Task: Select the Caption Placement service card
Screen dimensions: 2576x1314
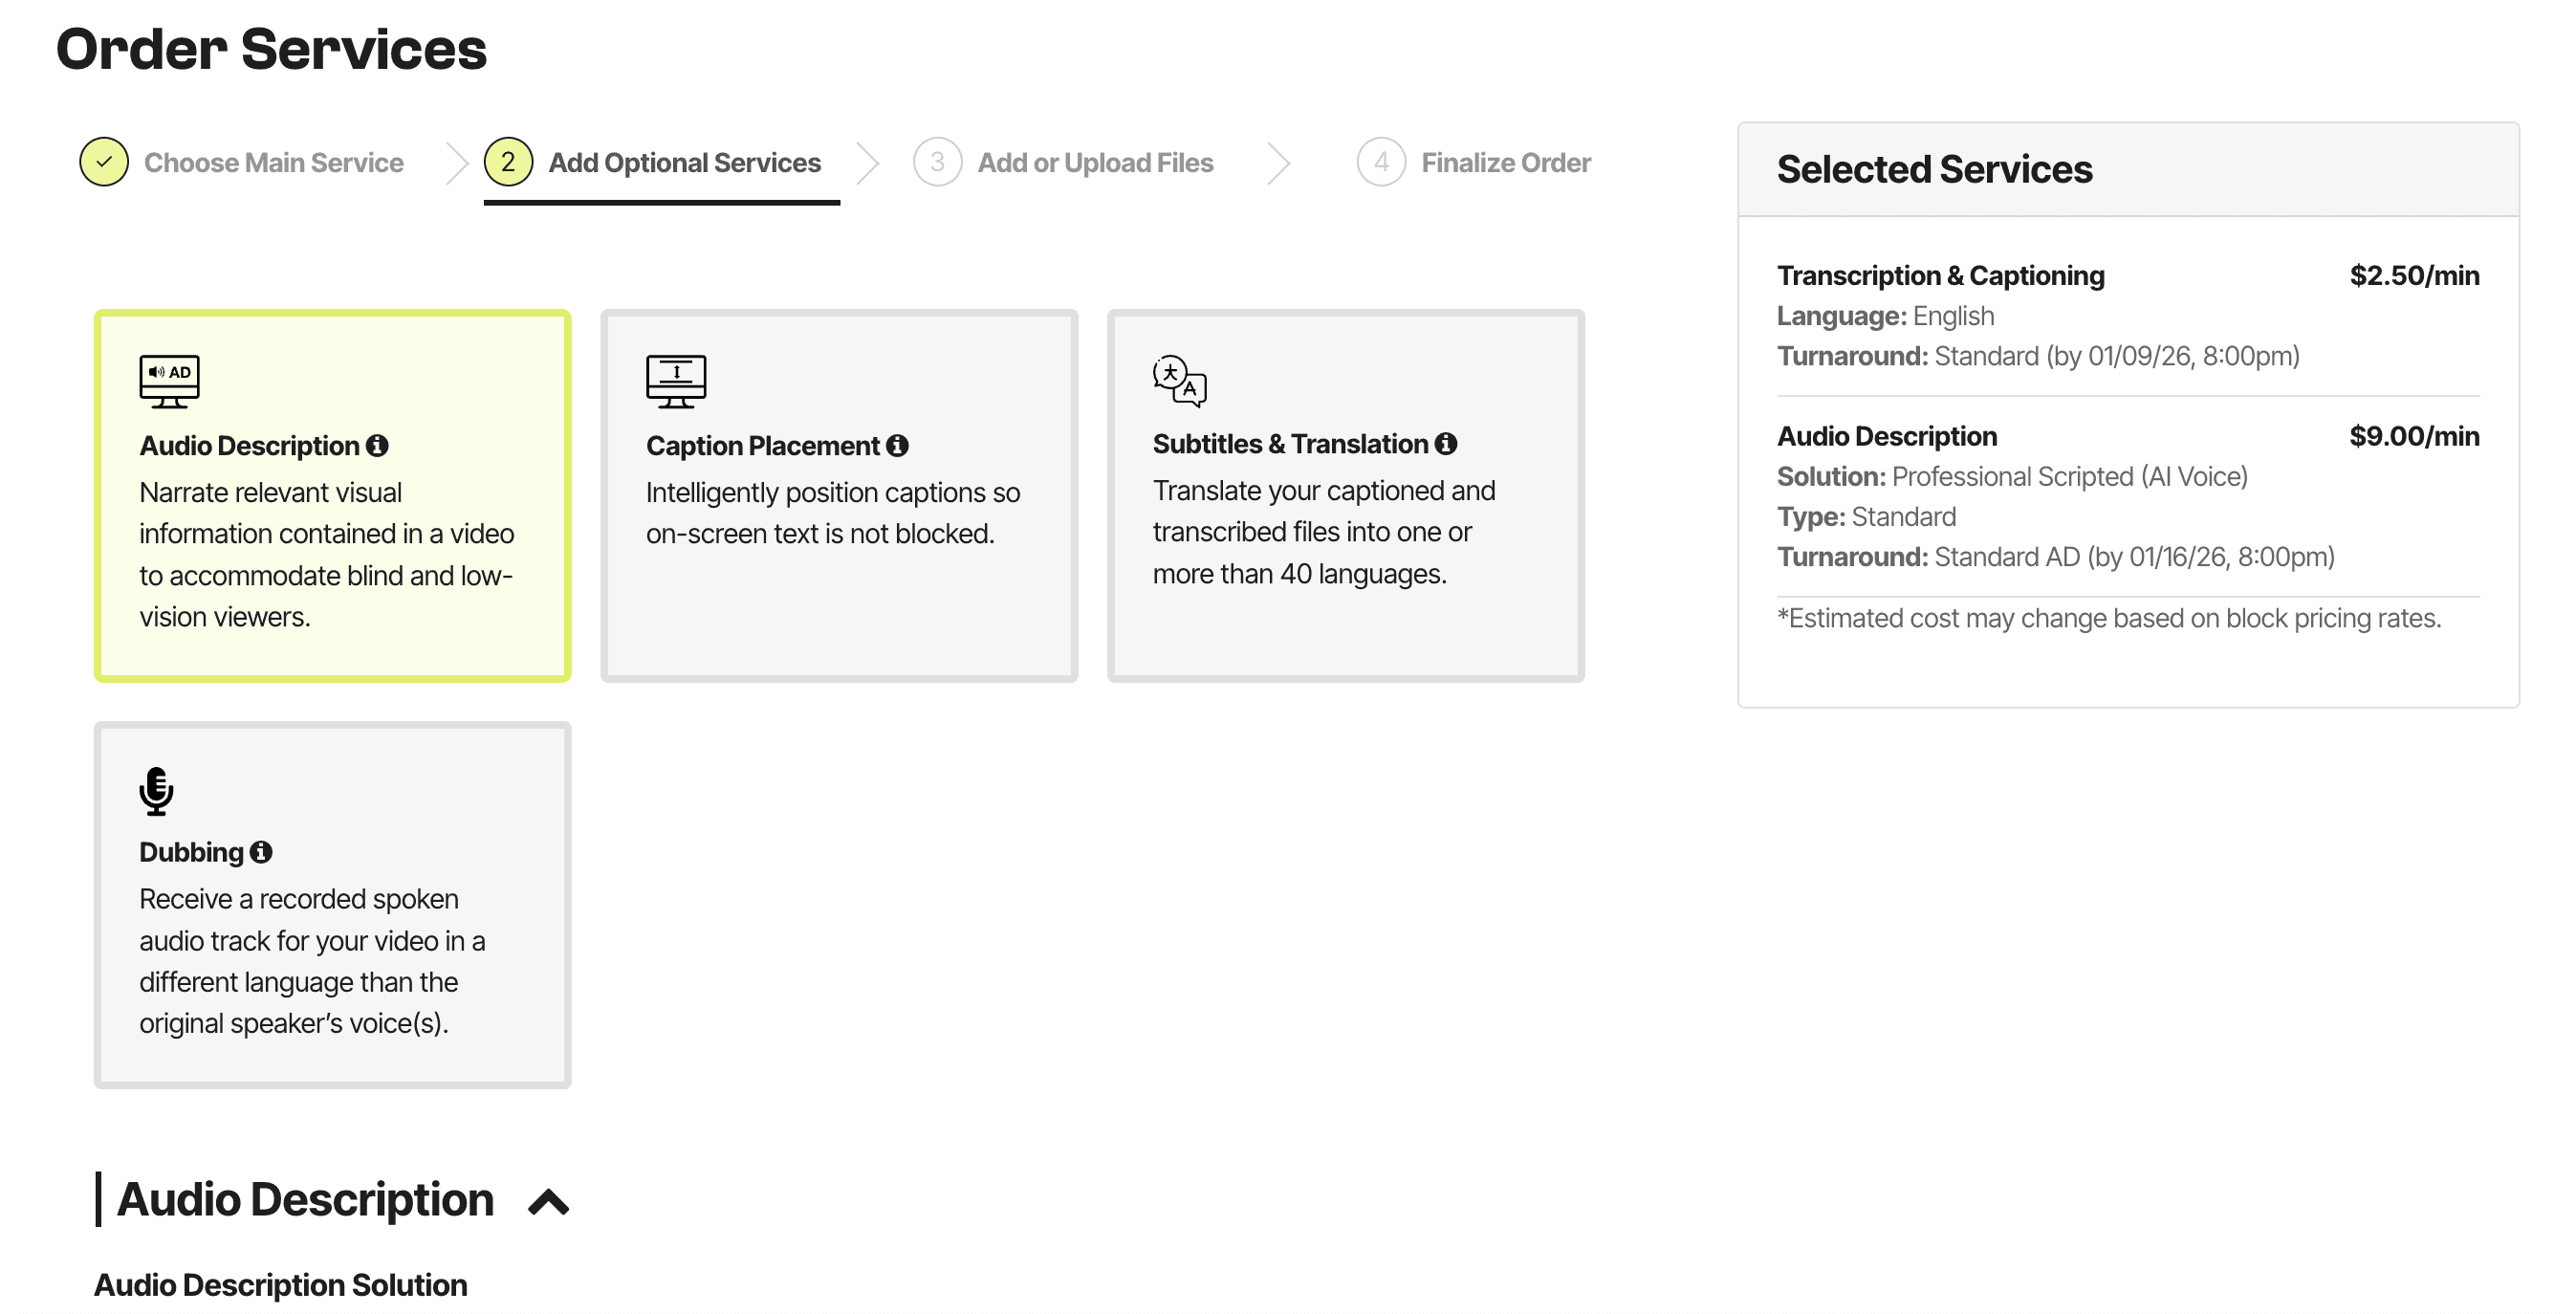Action: tap(839, 496)
